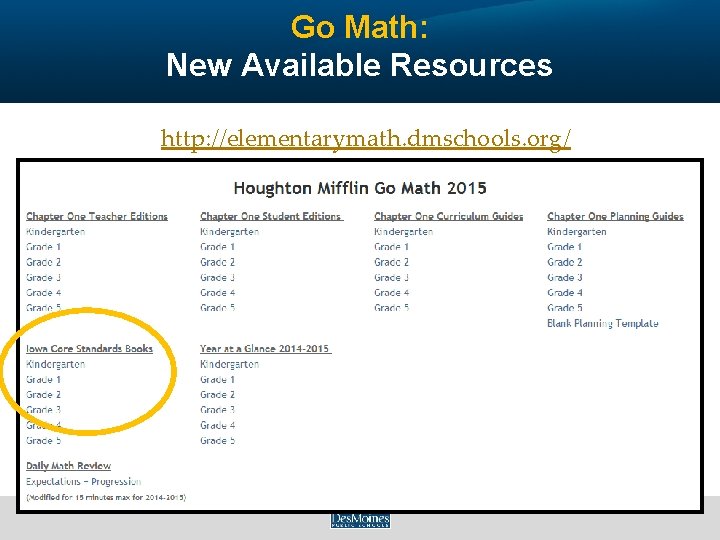The width and height of the screenshot is (720, 540).
Task: Open Grade 2 under Chapter One Curriculum Guides
Action: pyautogui.click(x=392, y=262)
